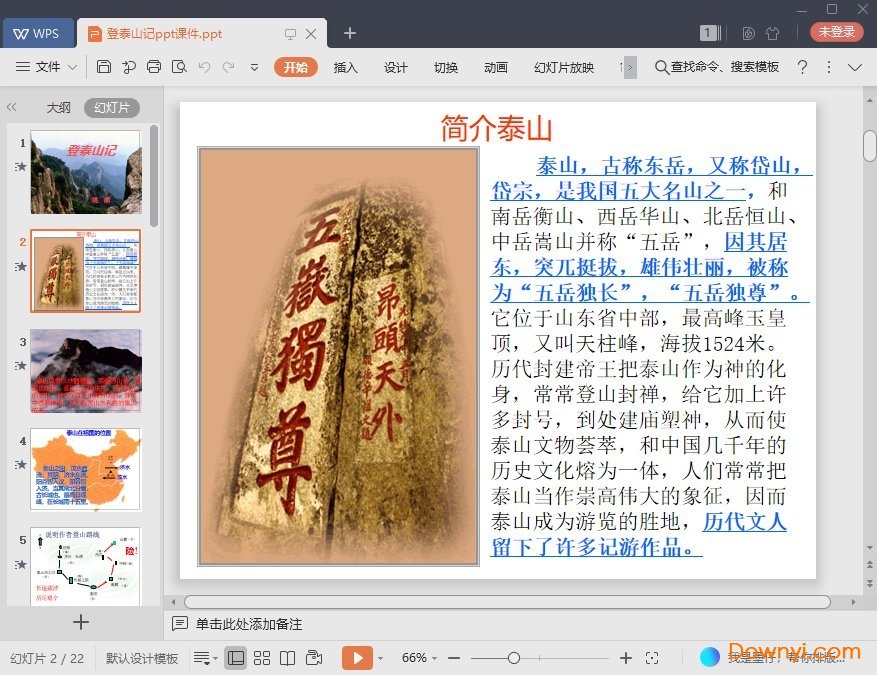The width and height of the screenshot is (877, 675).
Task: Open the 插入 ribbon tab
Action: 345,67
